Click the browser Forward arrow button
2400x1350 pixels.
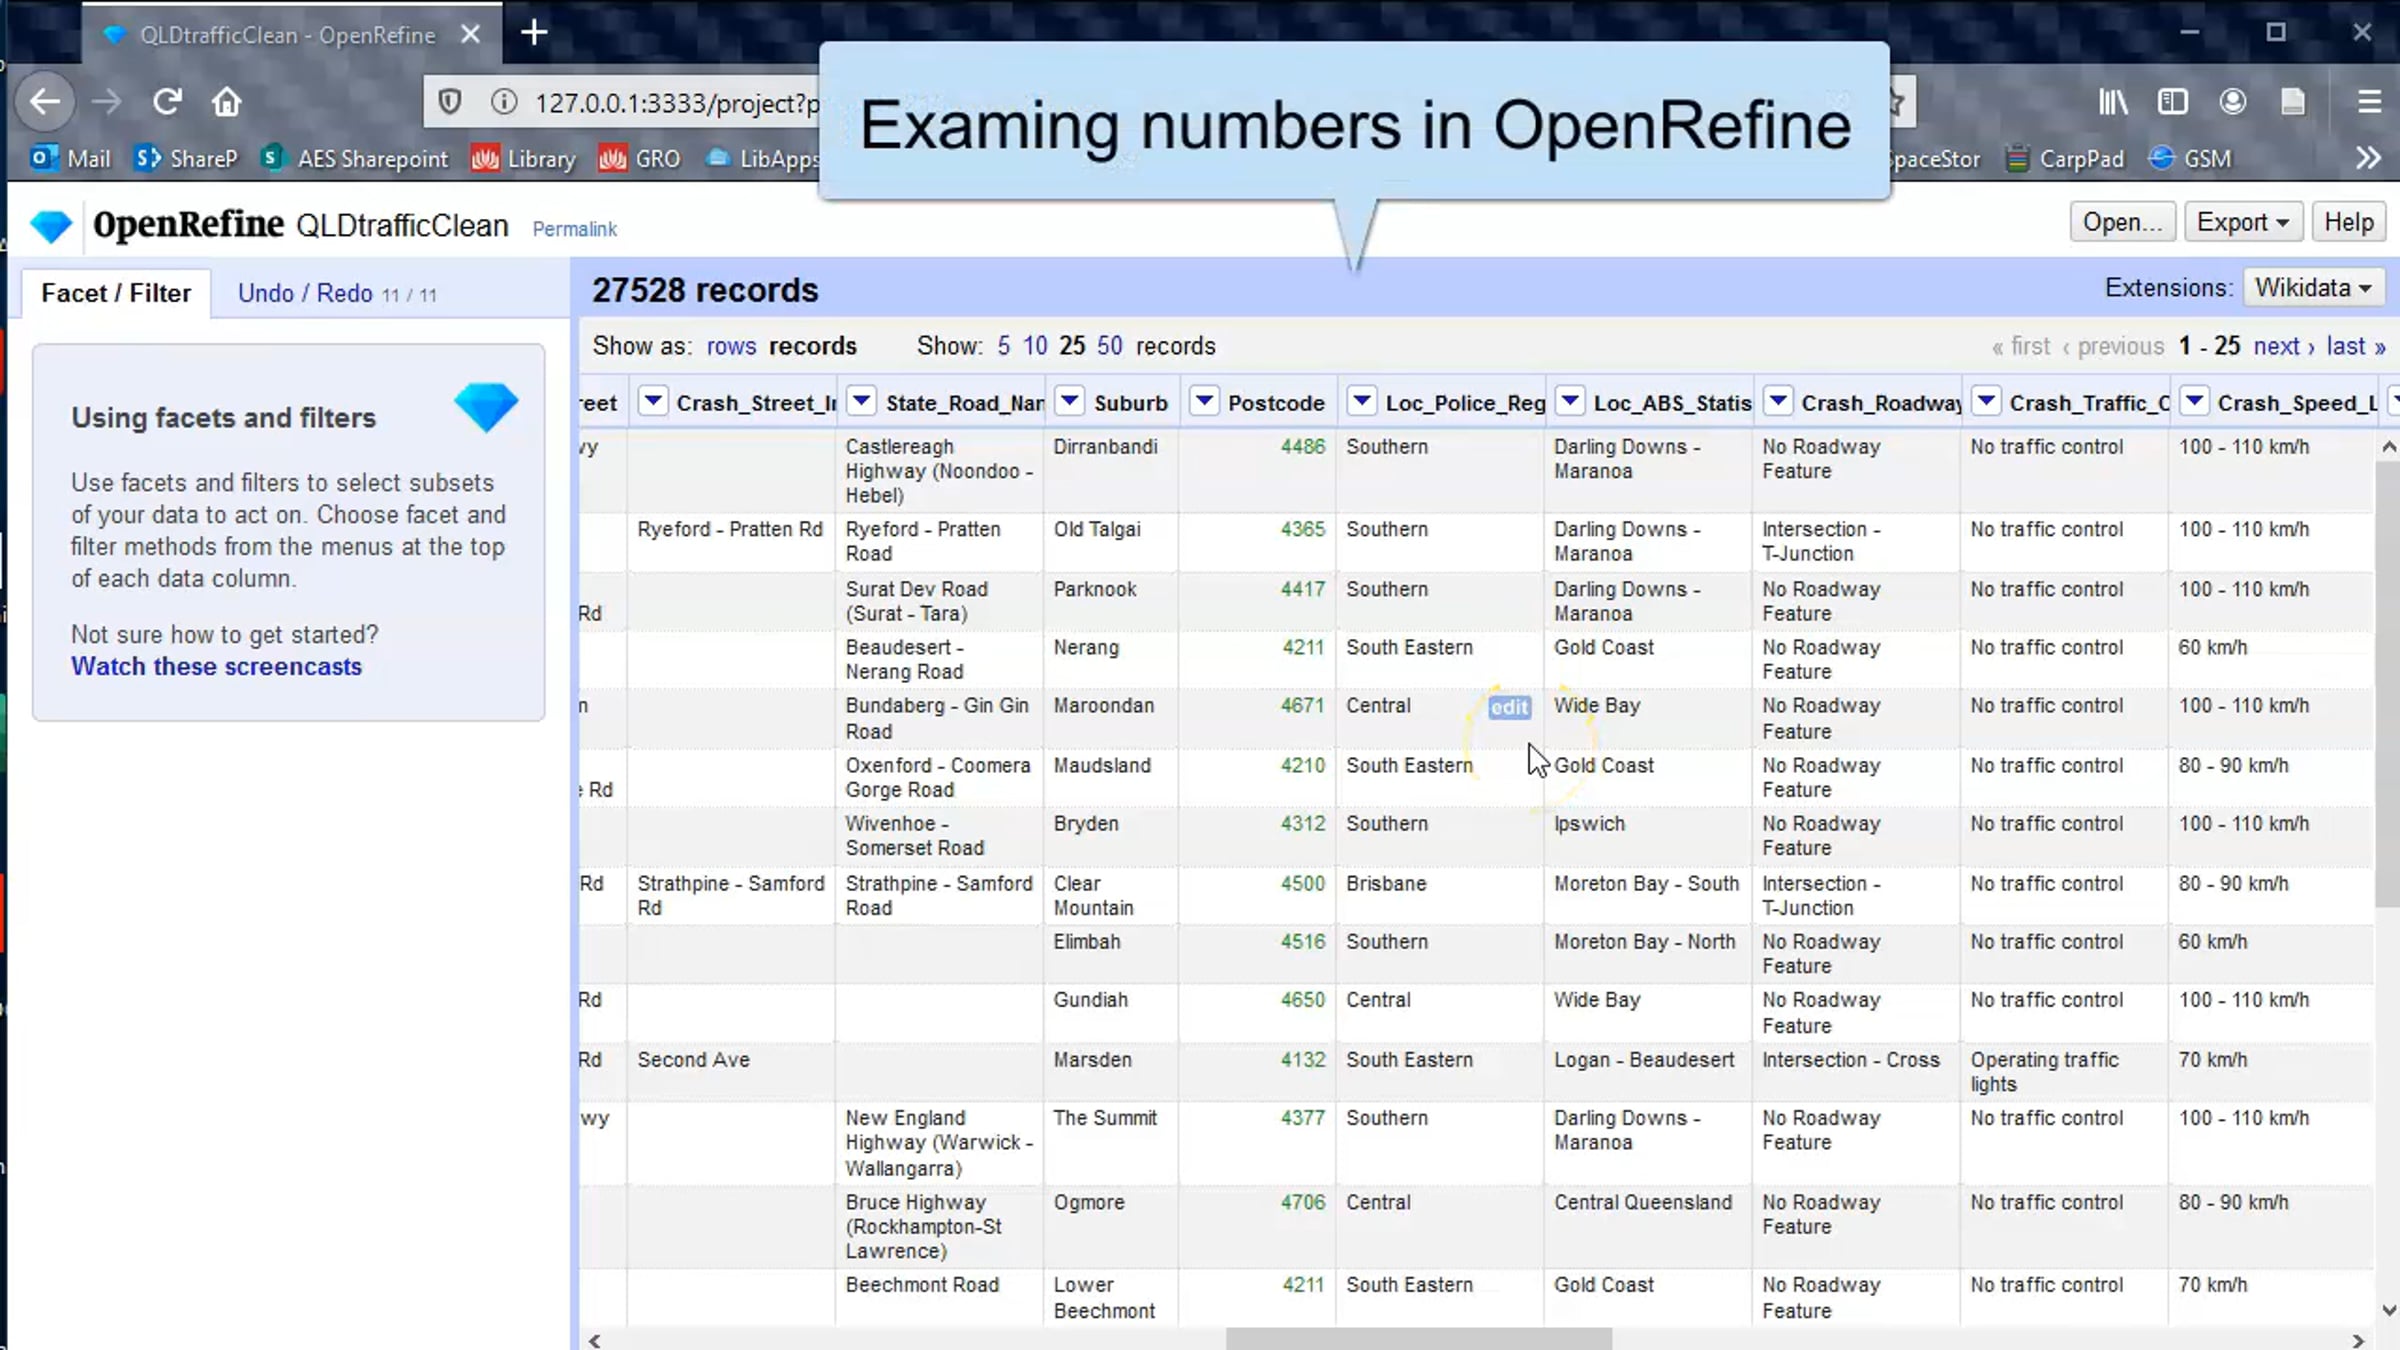coord(106,101)
